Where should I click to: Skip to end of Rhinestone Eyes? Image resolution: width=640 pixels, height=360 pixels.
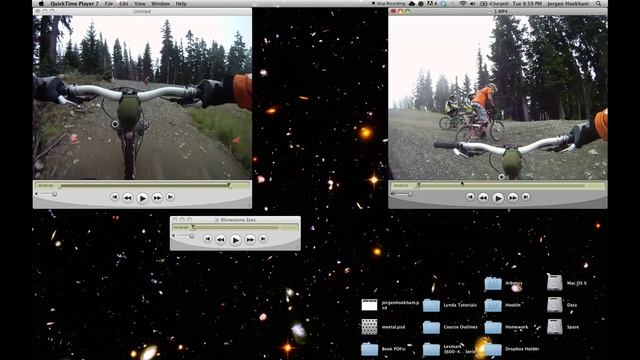263,239
